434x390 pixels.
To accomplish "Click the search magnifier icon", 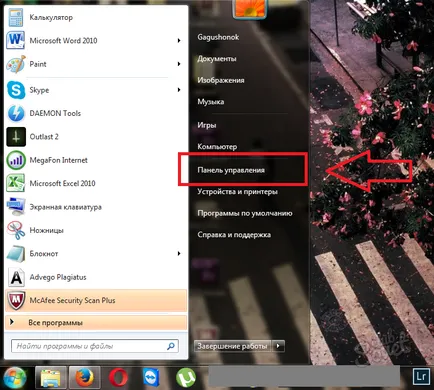I will pos(171,346).
